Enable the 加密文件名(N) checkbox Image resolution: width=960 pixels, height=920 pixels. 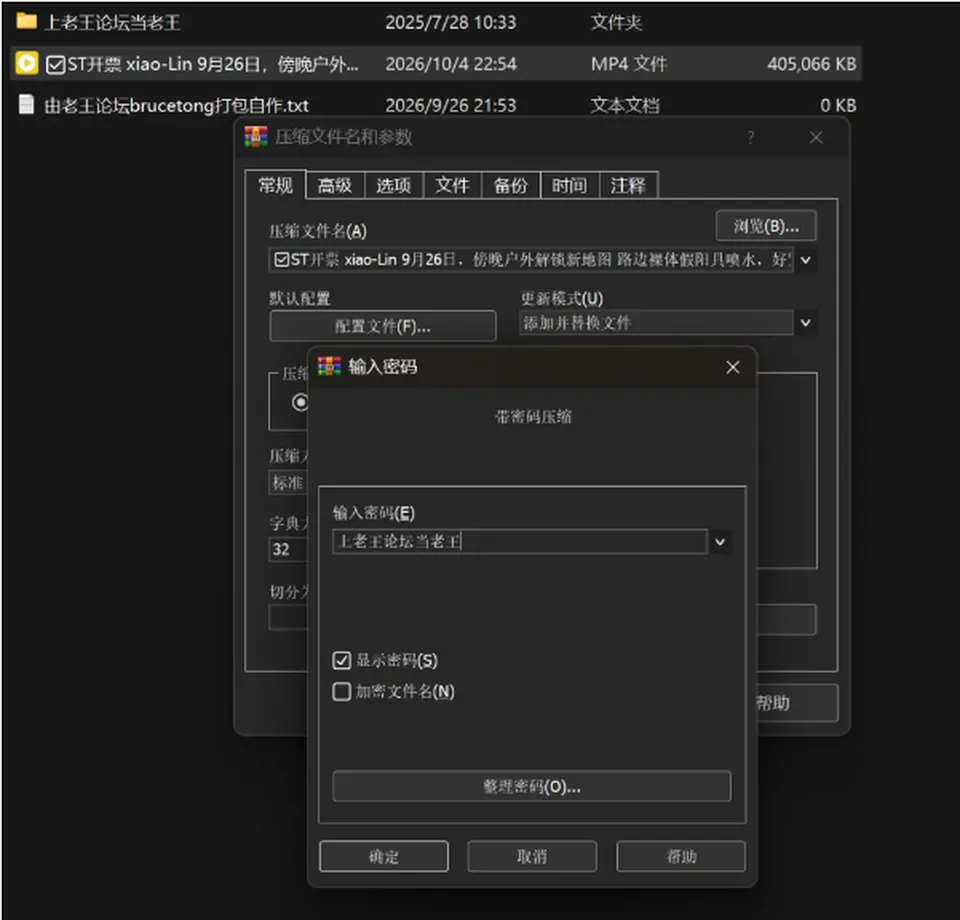pos(342,691)
